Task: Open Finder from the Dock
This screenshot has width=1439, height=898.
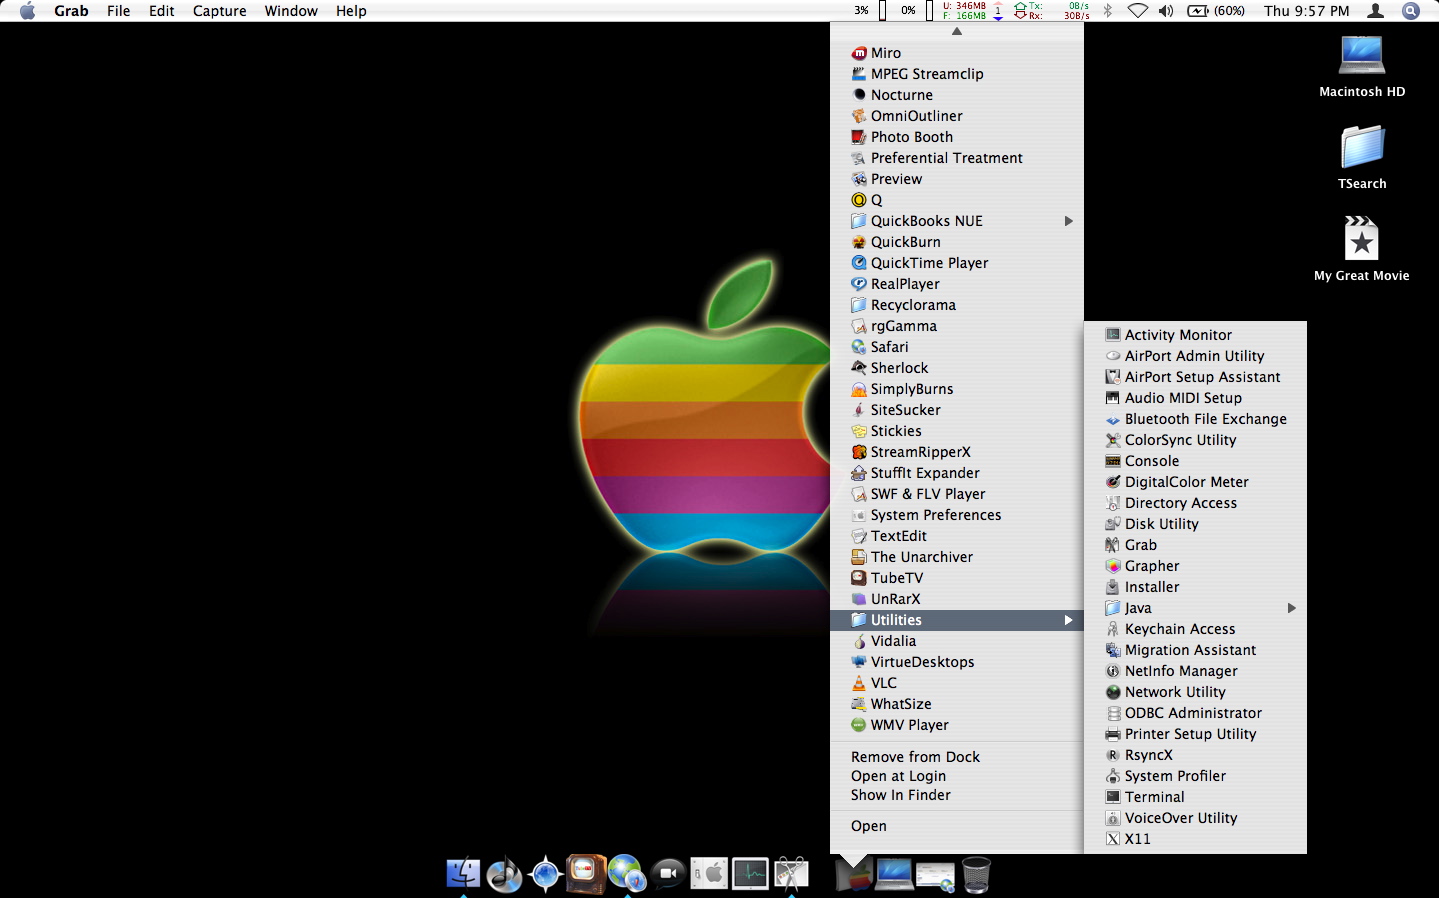Action: click(463, 874)
